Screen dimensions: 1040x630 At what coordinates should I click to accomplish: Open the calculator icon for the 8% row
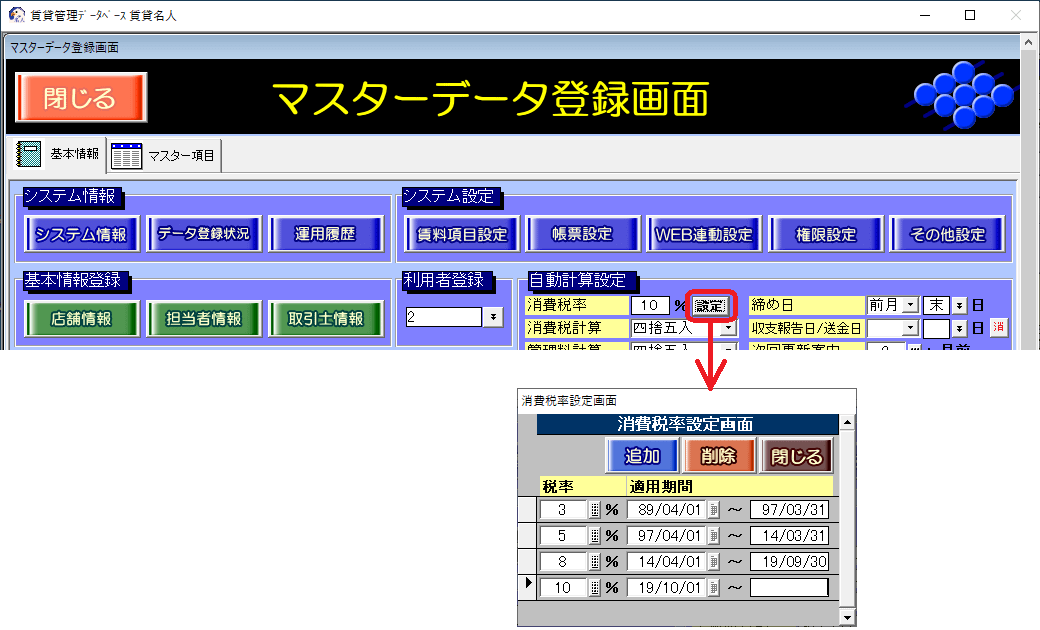[595, 562]
